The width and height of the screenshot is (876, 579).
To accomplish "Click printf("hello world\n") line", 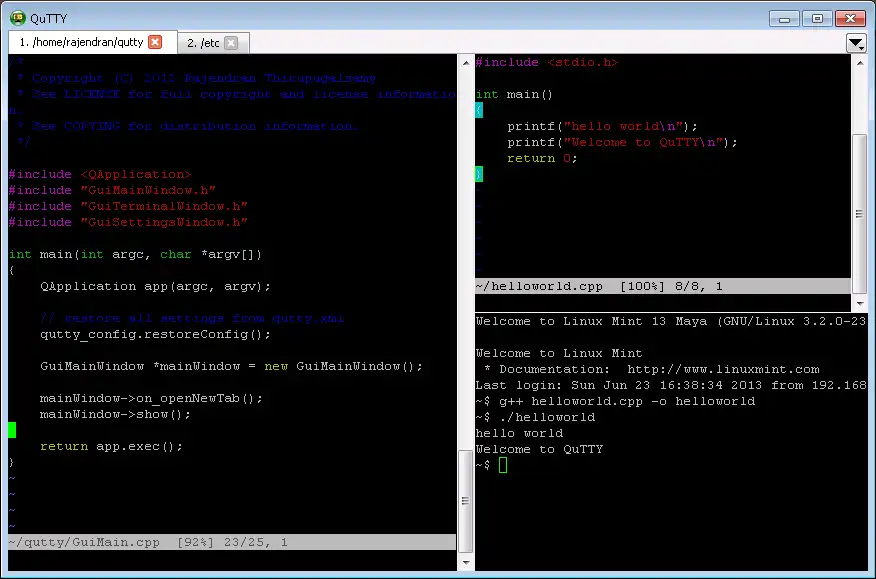I will (x=602, y=126).
